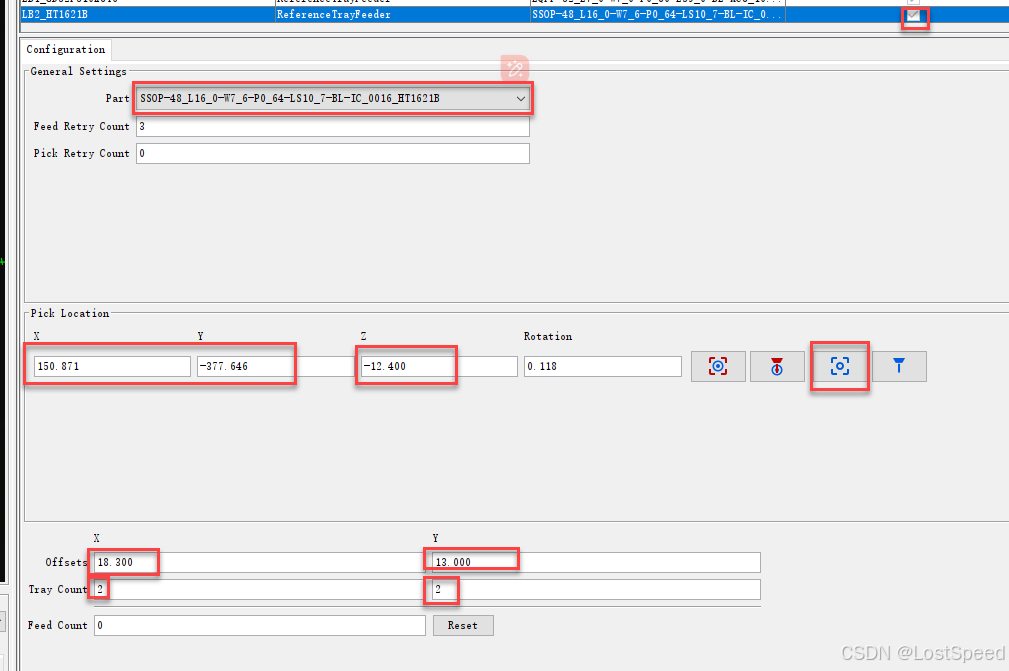Screen dimensions: 1009x671
Task: Click the red nozzle move-down probe icon
Action: (777, 366)
